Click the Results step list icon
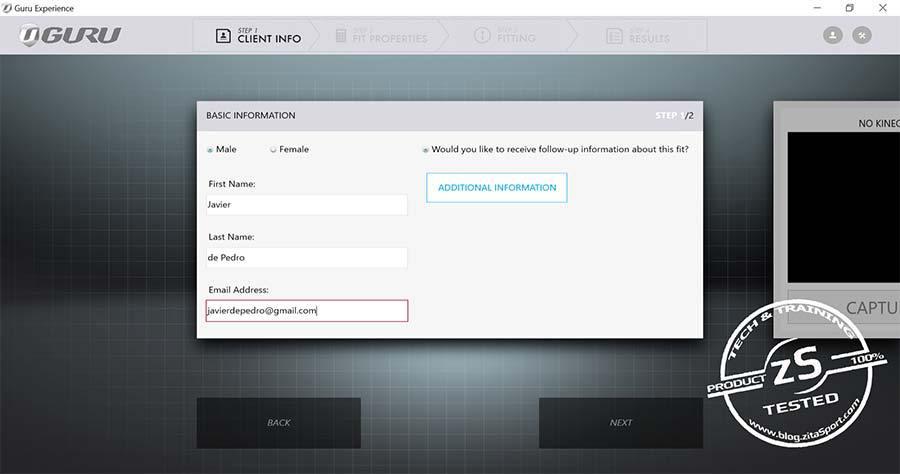The height and width of the screenshot is (474, 900). 614,36
